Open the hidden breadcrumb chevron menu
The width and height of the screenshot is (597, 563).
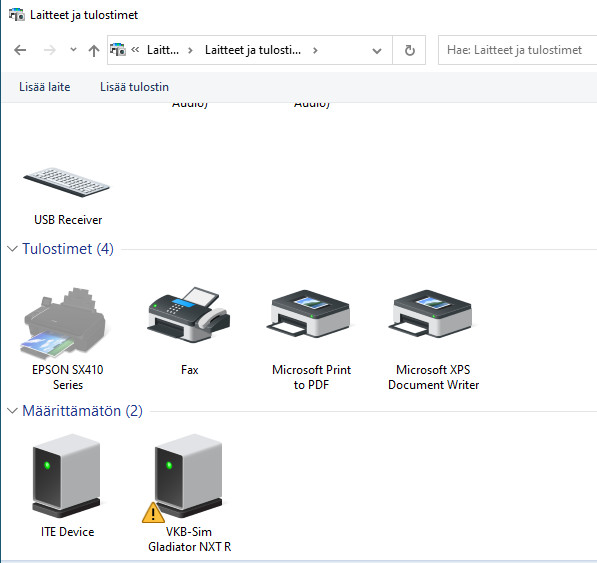(135, 50)
